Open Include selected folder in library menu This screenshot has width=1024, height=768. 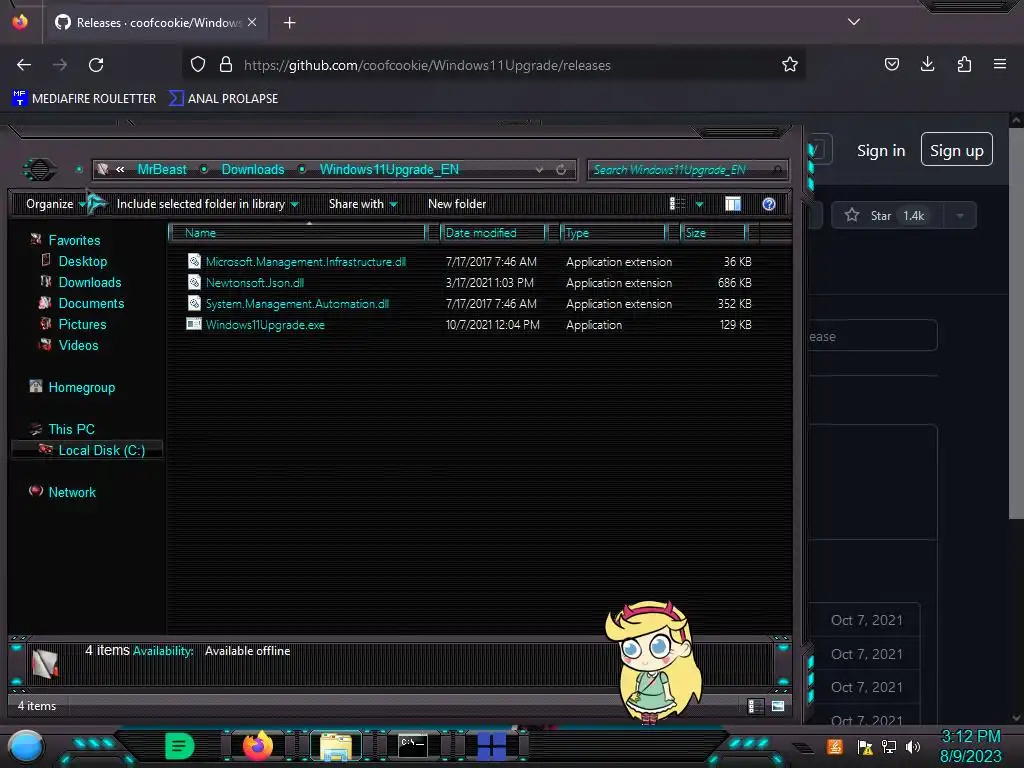208,204
